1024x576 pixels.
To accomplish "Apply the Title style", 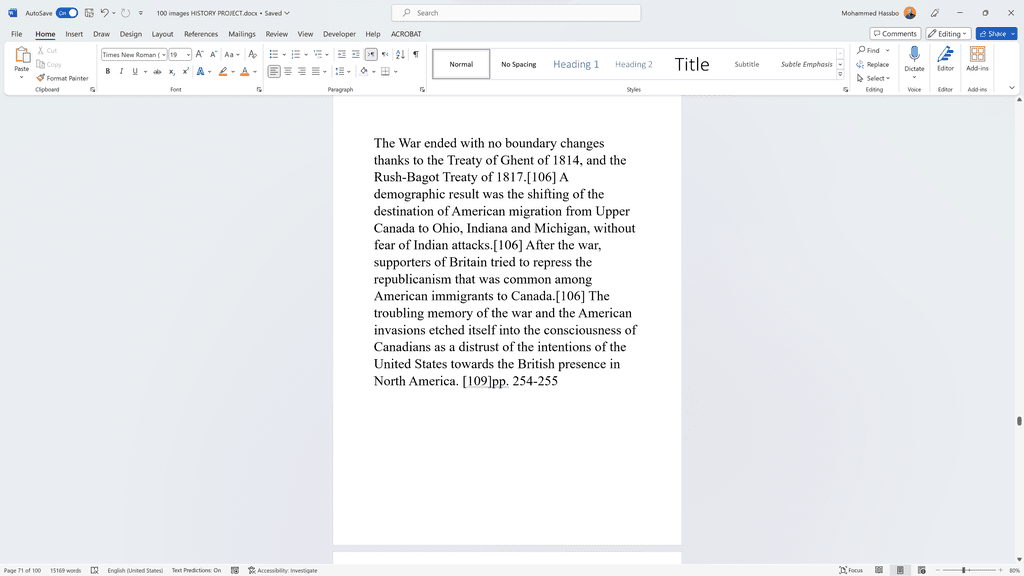I will [x=692, y=64].
